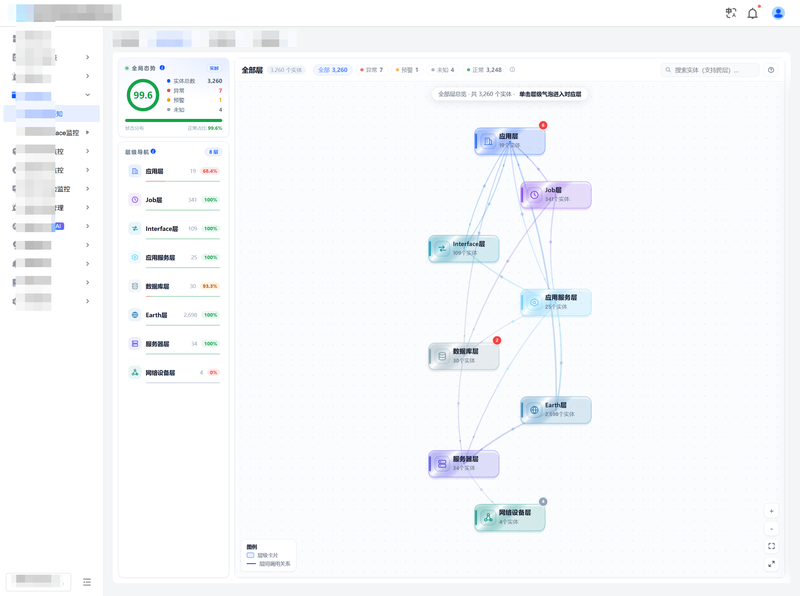Open 数据库层 node in topology
800x596 pixels.
pyautogui.click(x=464, y=356)
